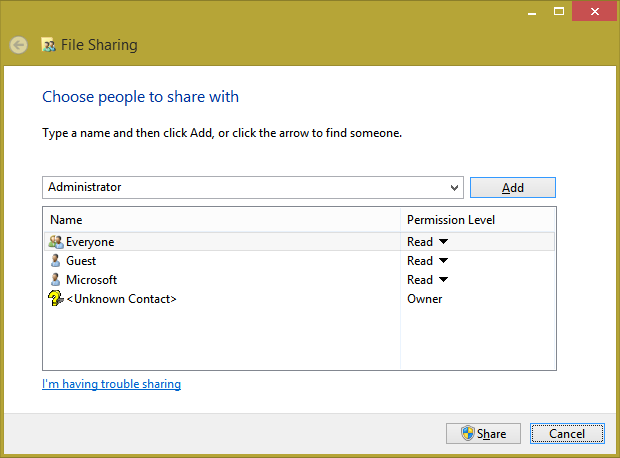Image resolution: width=620 pixels, height=458 pixels.
Task: Click the Owner permission text
Action: click(425, 299)
